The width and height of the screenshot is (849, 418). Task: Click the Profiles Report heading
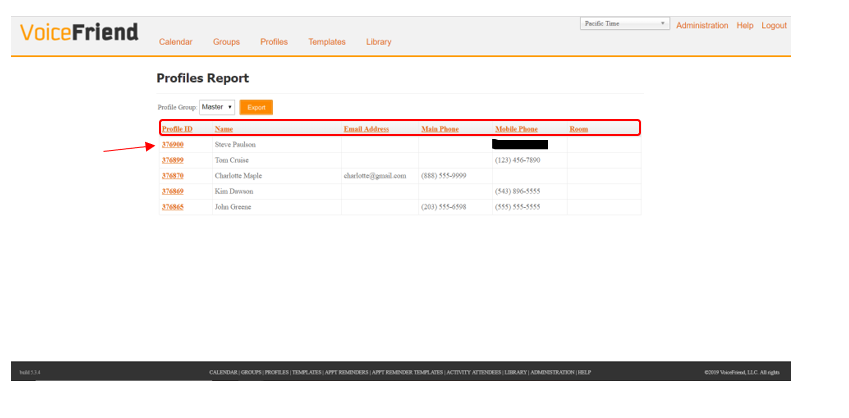pyautogui.click(x=203, y=78)
